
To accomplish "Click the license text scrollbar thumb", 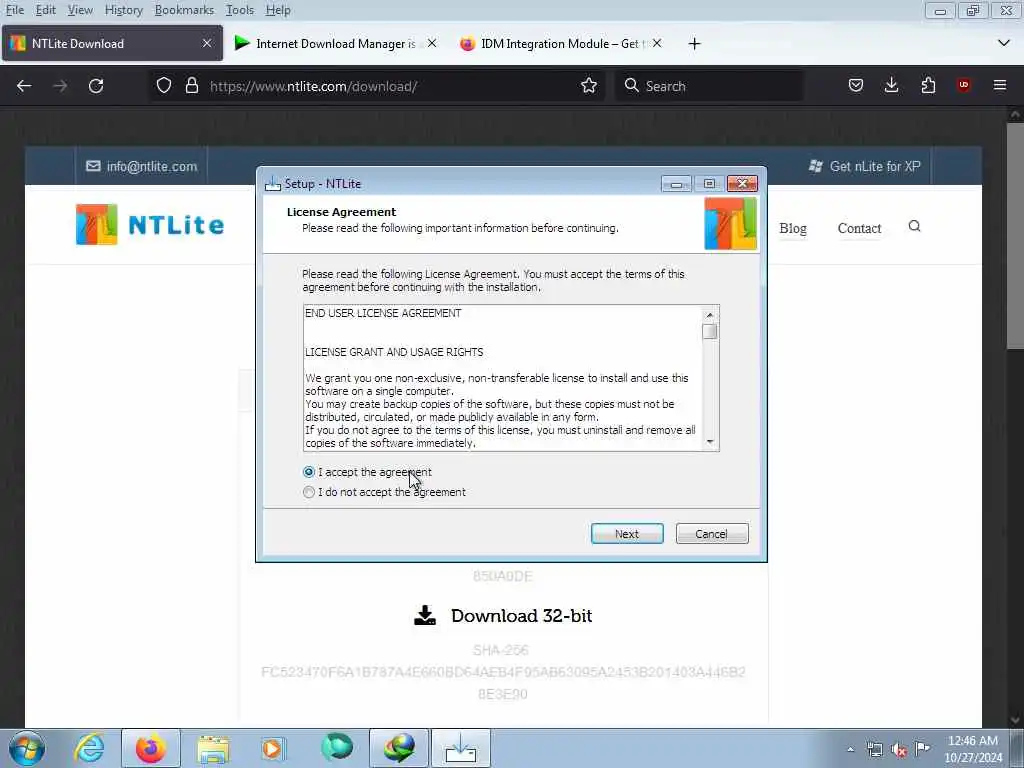I will click(x=710, y=332).
